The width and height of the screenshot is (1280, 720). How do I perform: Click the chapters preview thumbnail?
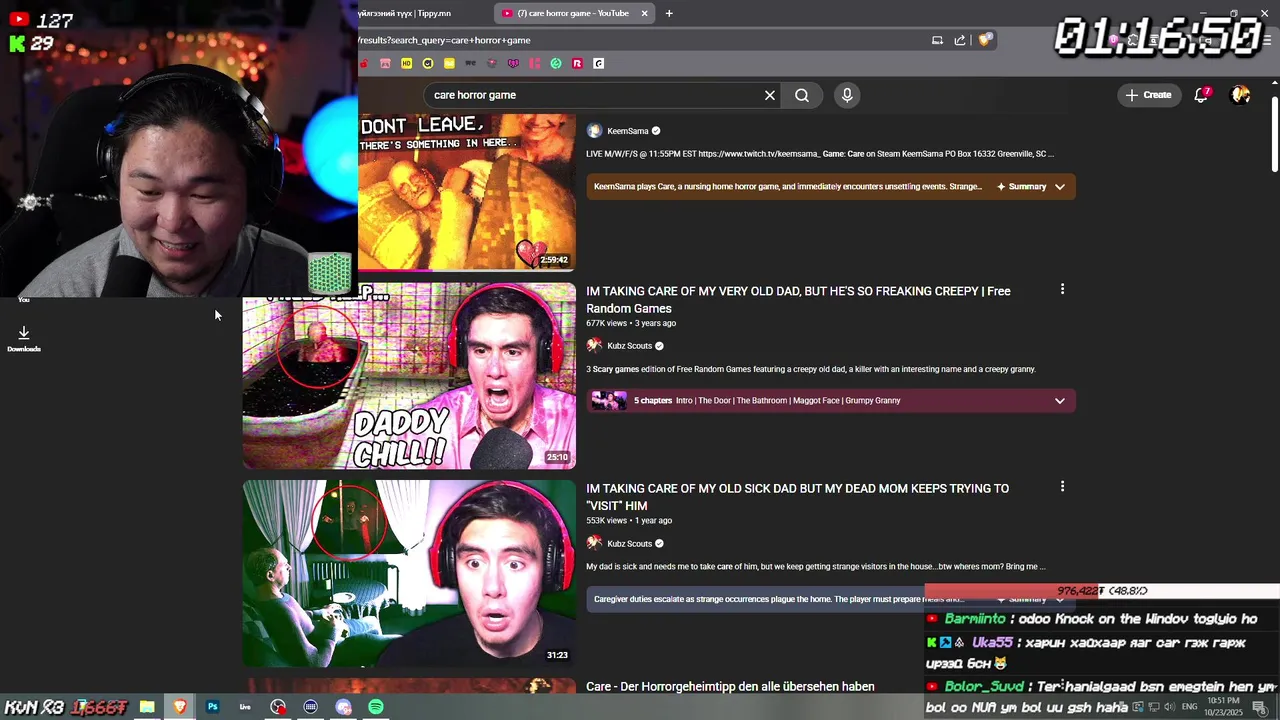click(x=609, y=401)
